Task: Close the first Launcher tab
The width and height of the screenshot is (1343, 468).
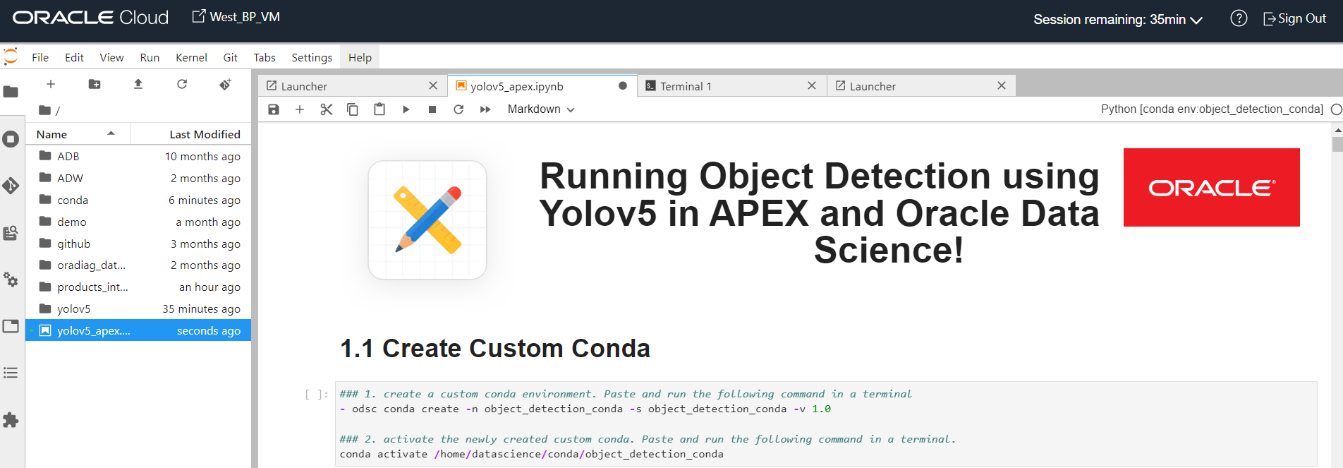Action: point(432,86)
